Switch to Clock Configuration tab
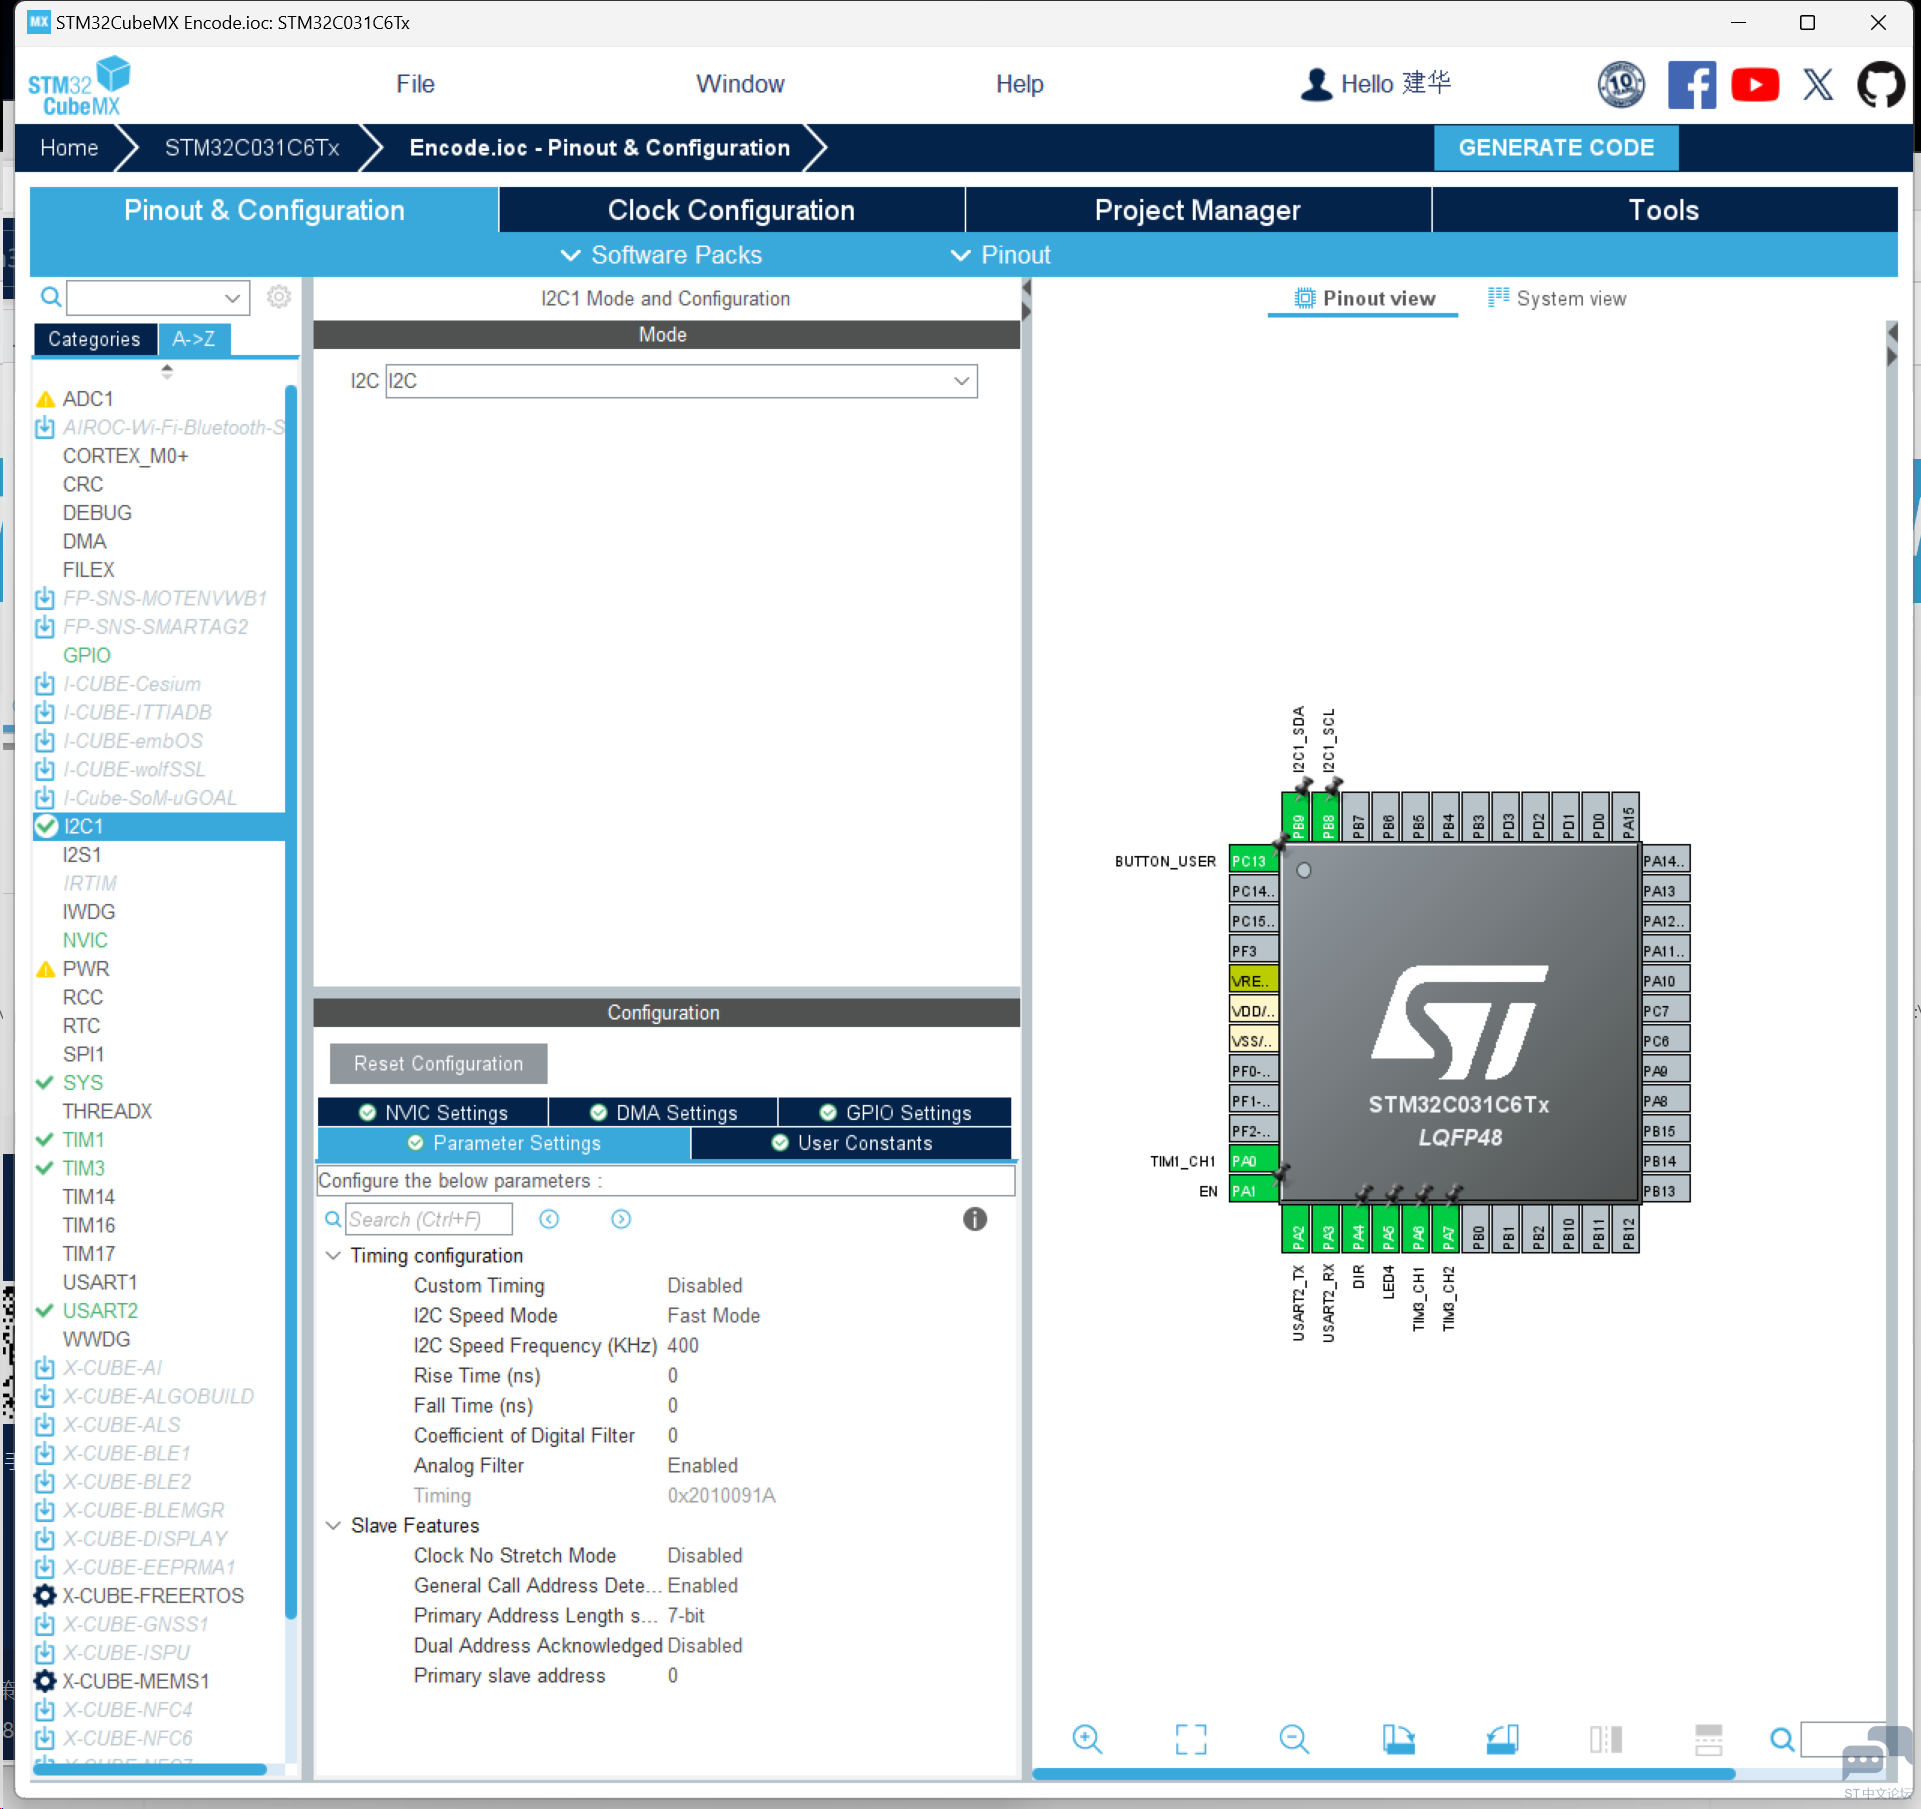The height and width of the screenshot is (1809, 1921). 731,210
